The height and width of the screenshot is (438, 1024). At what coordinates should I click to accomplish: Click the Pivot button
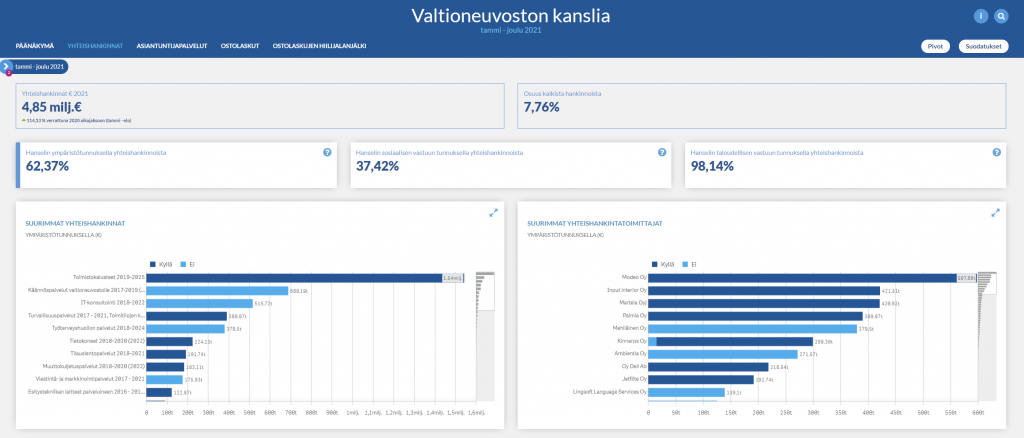click(x=936, y=46)
